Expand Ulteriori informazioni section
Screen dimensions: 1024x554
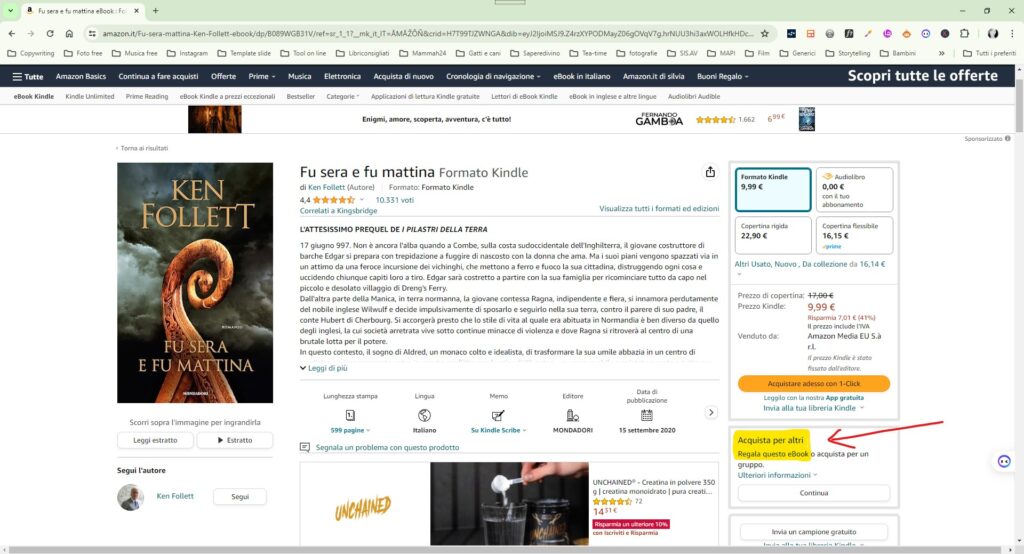point(777,475)
